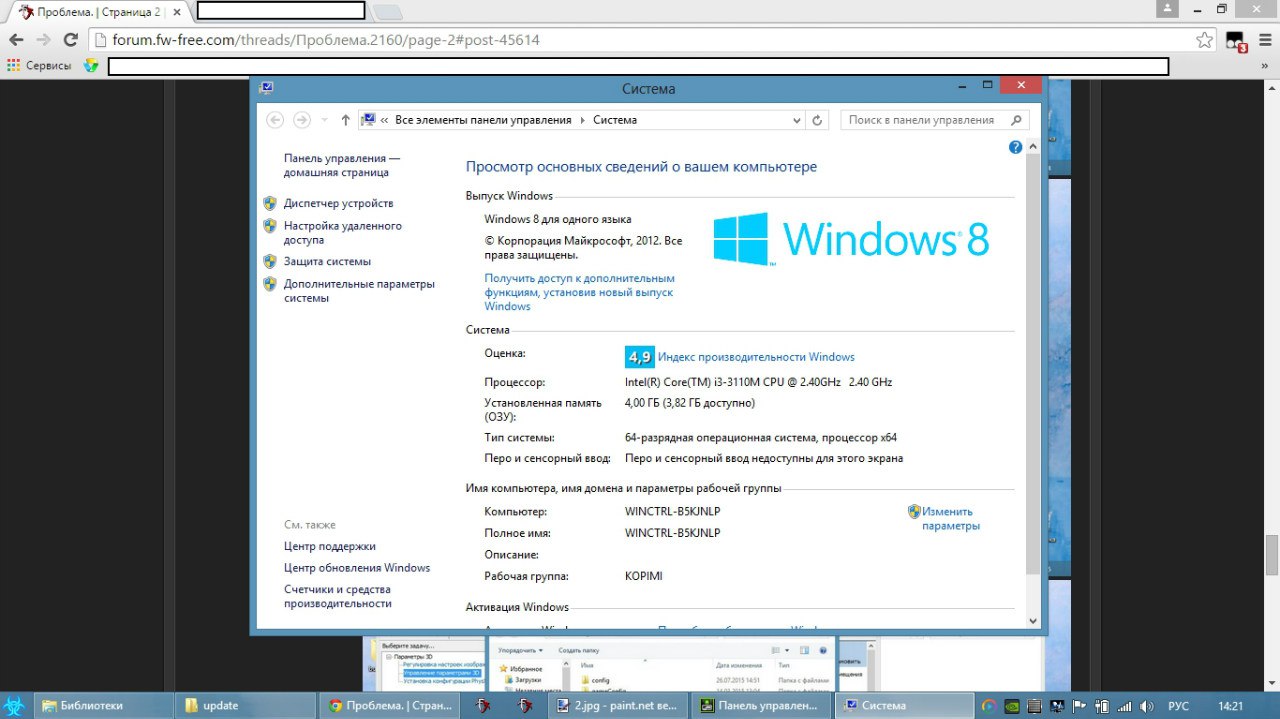This screenshot has height=719, width=1280.
Task: Open a new Chrome tab
Action: click(x=388, y=12)
